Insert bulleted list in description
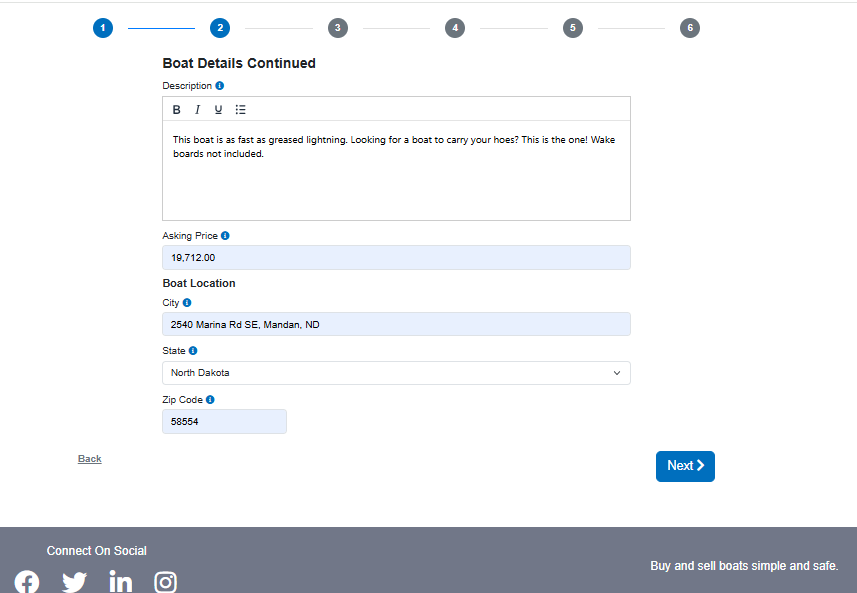857x593 pixels. pyautogui.click(x=241, y=110)
